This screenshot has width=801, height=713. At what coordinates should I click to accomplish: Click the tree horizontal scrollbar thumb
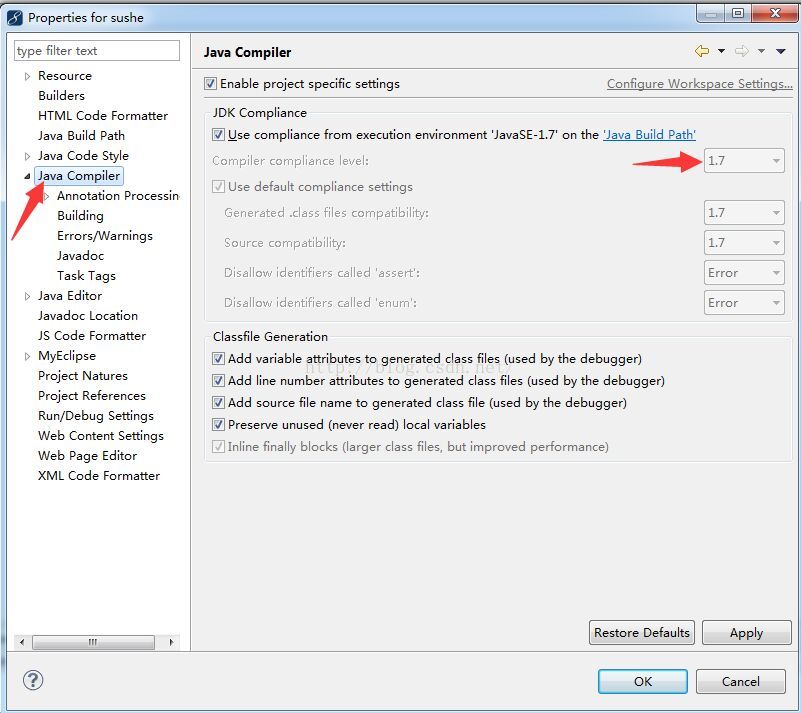(93, 642)
